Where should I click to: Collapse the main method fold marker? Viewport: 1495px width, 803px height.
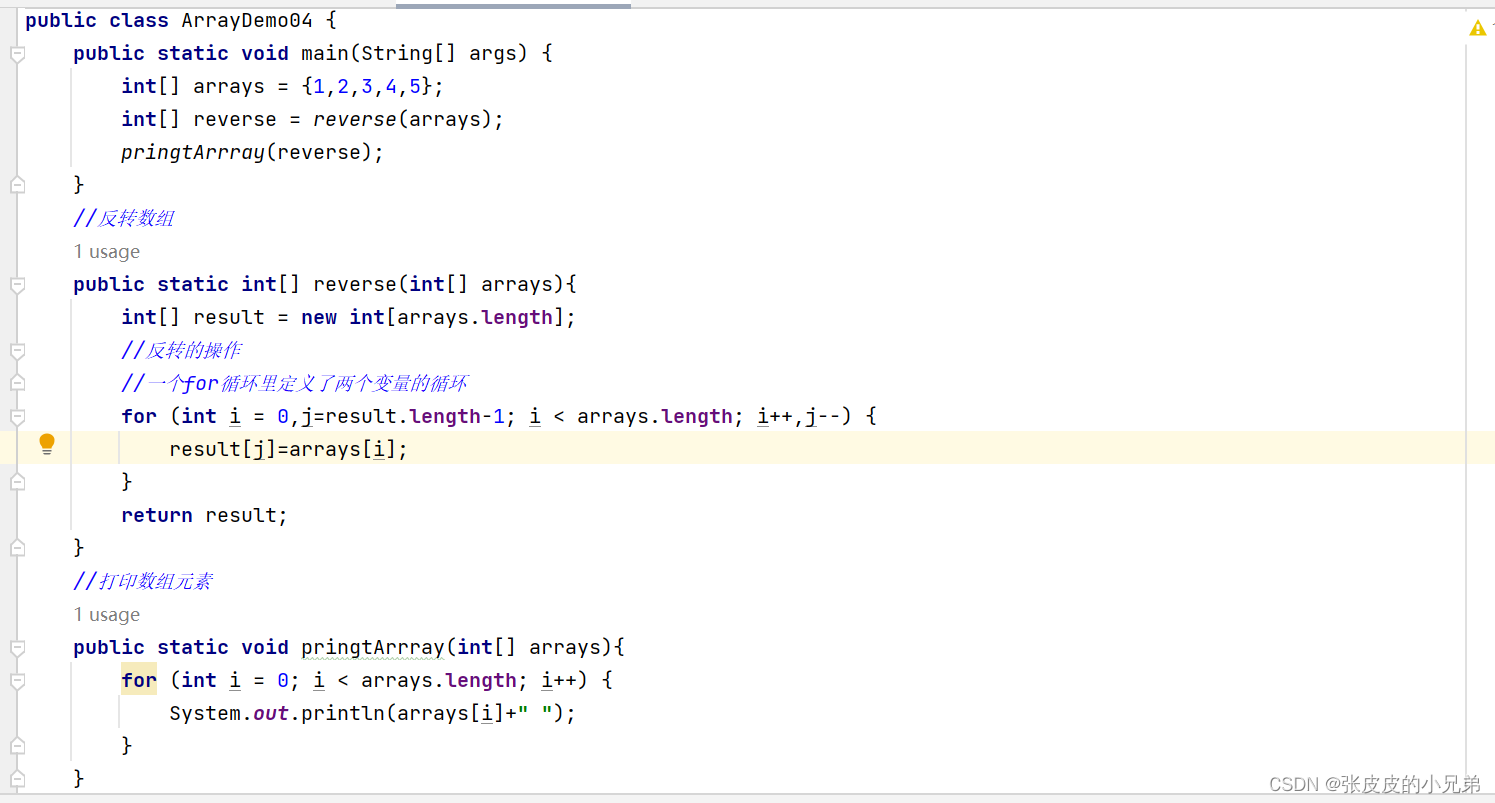pos(17,54)
